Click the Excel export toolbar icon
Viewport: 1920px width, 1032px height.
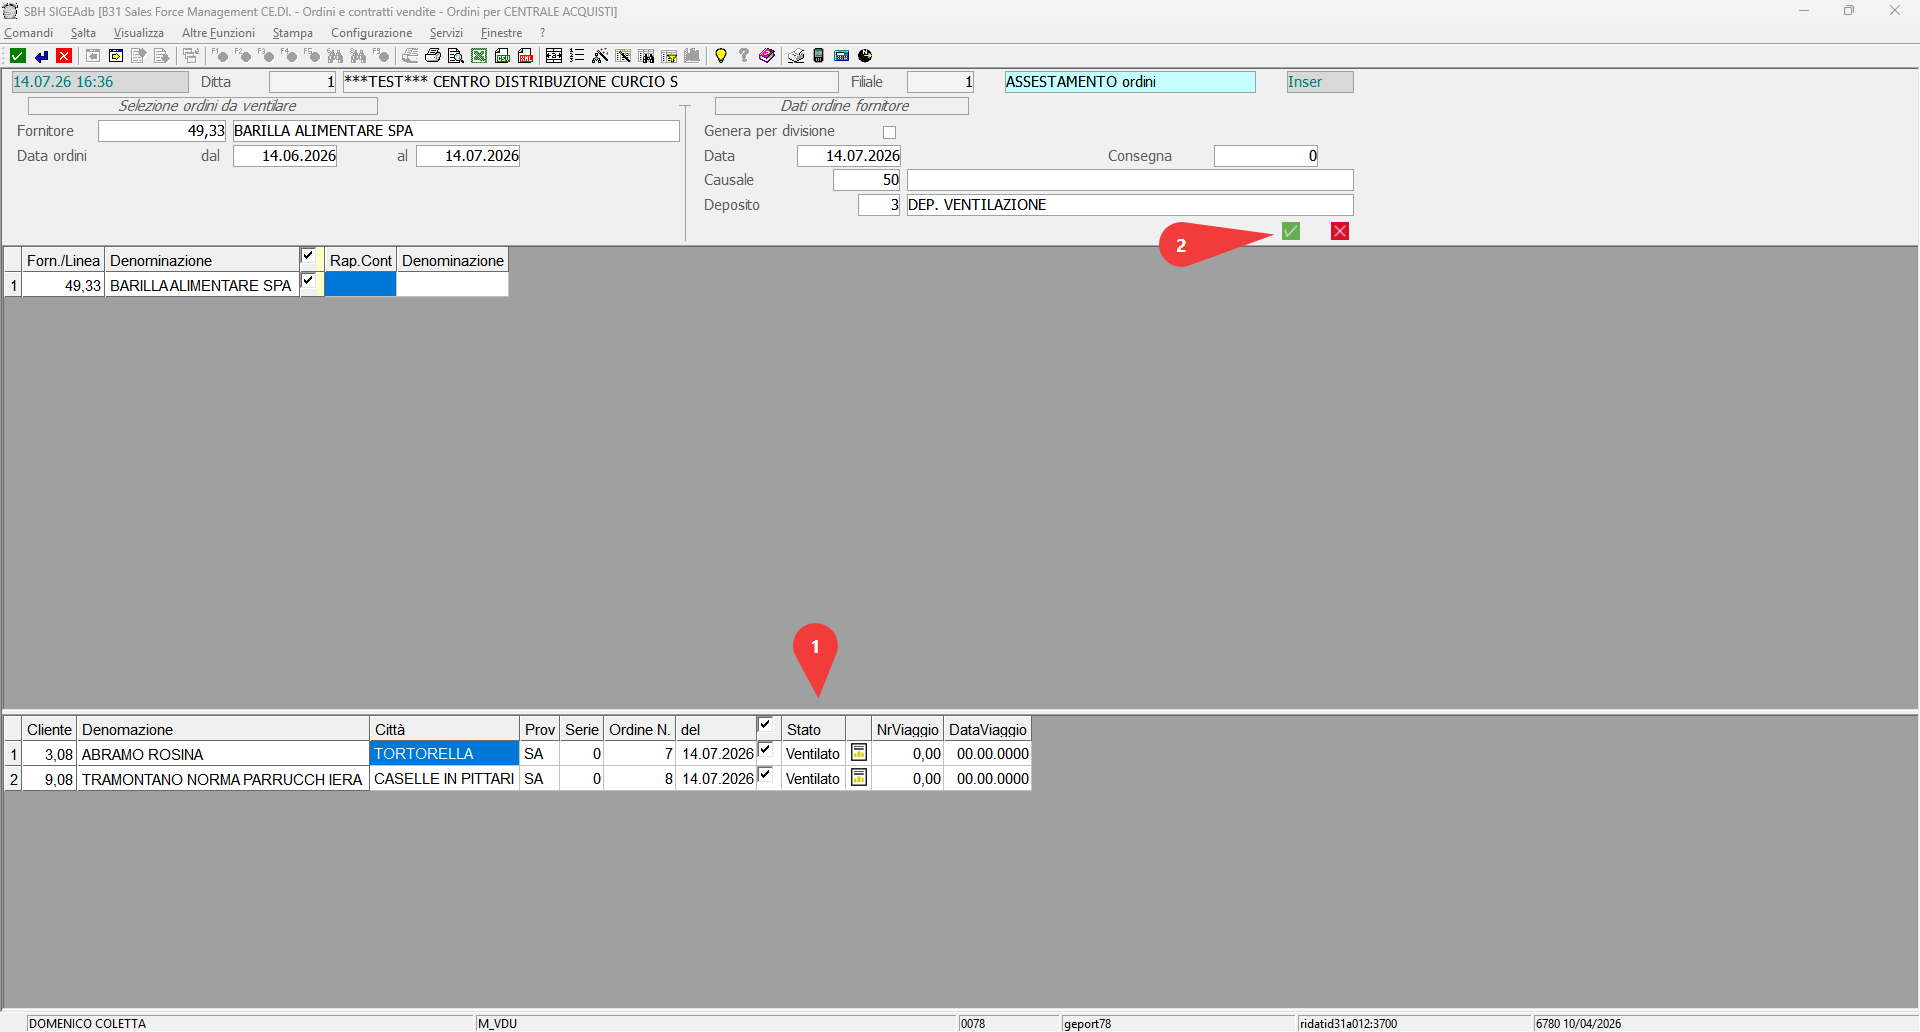coord(479,56)
